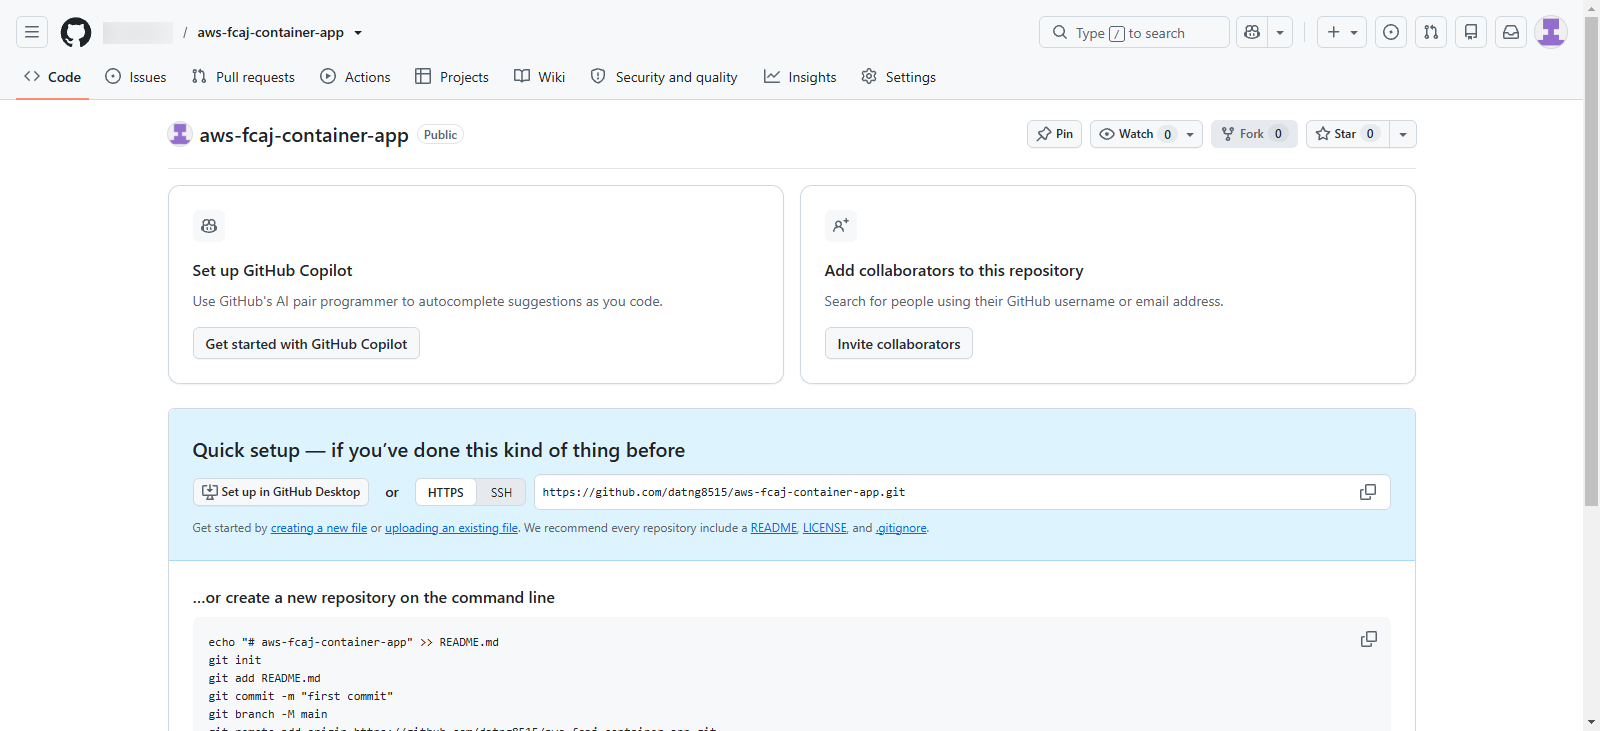The image size is (1600, 731).
Task: Open the Wiki tab
Action: 539,77
